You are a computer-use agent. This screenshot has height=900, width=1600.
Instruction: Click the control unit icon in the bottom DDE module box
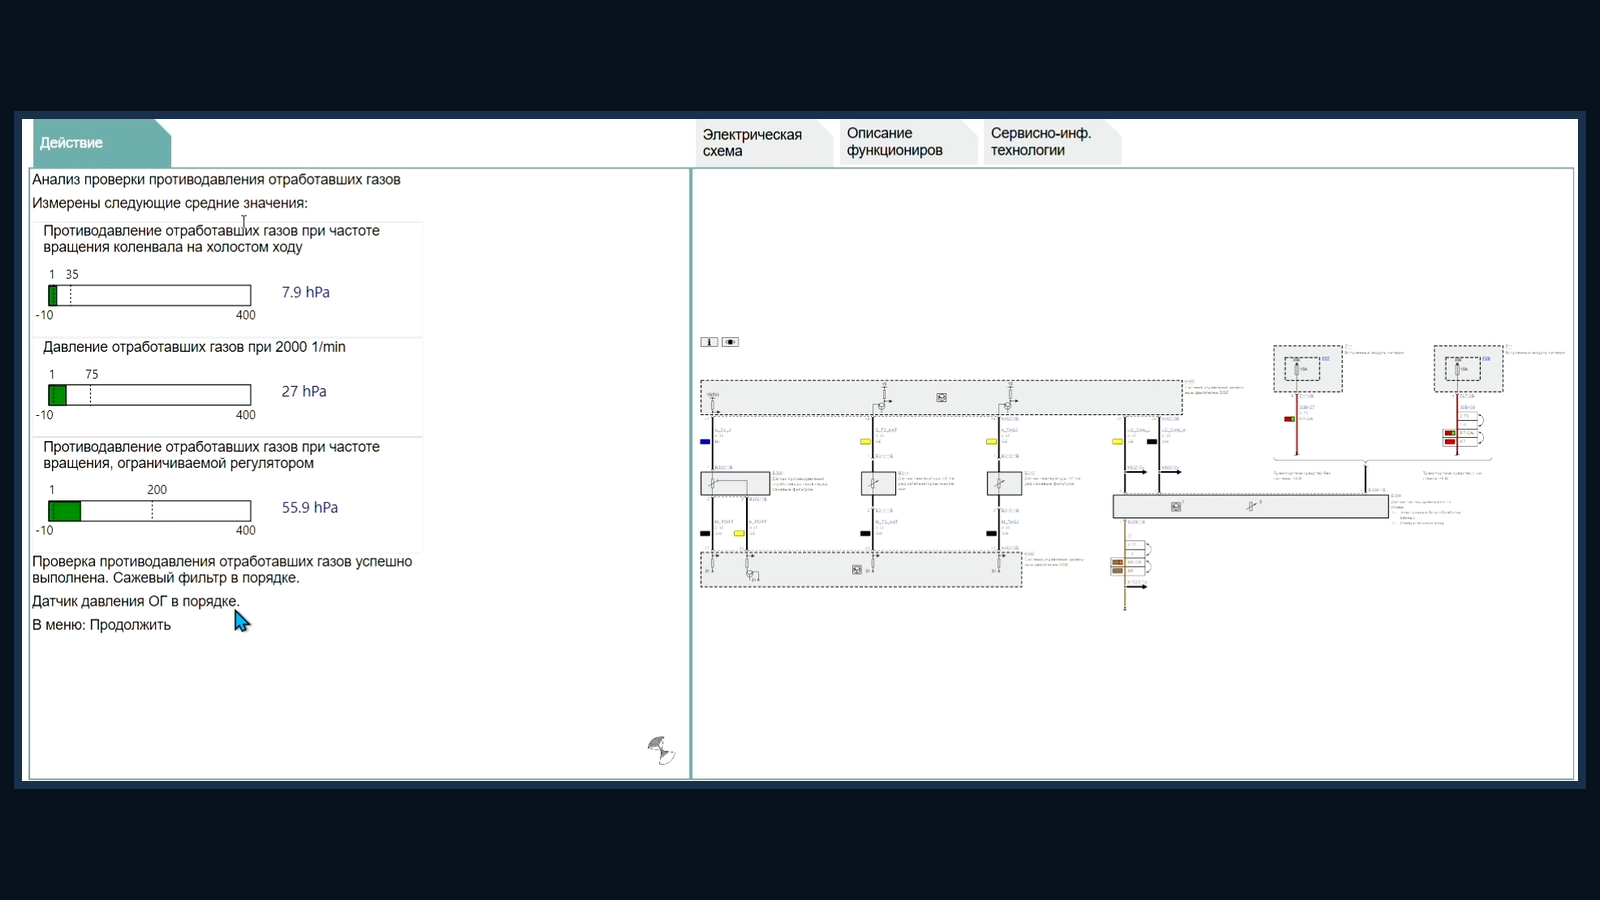[x=856, y=570]
